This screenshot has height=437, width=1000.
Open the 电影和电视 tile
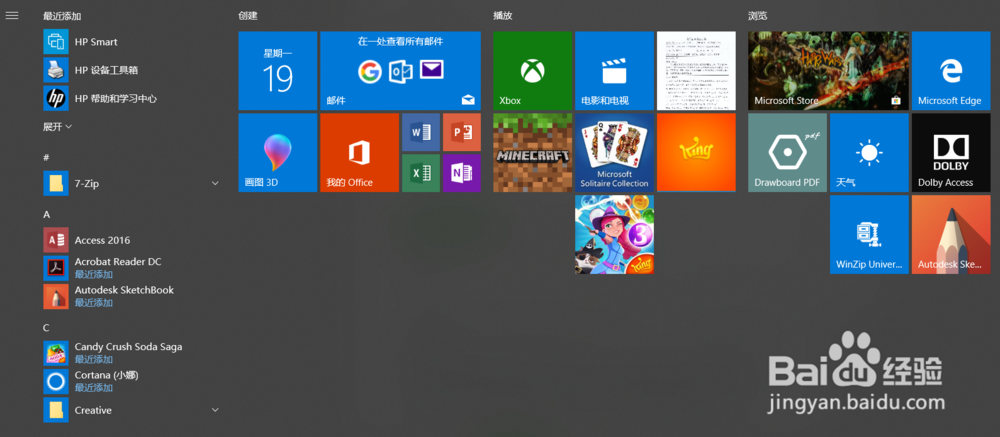point(614,71)
